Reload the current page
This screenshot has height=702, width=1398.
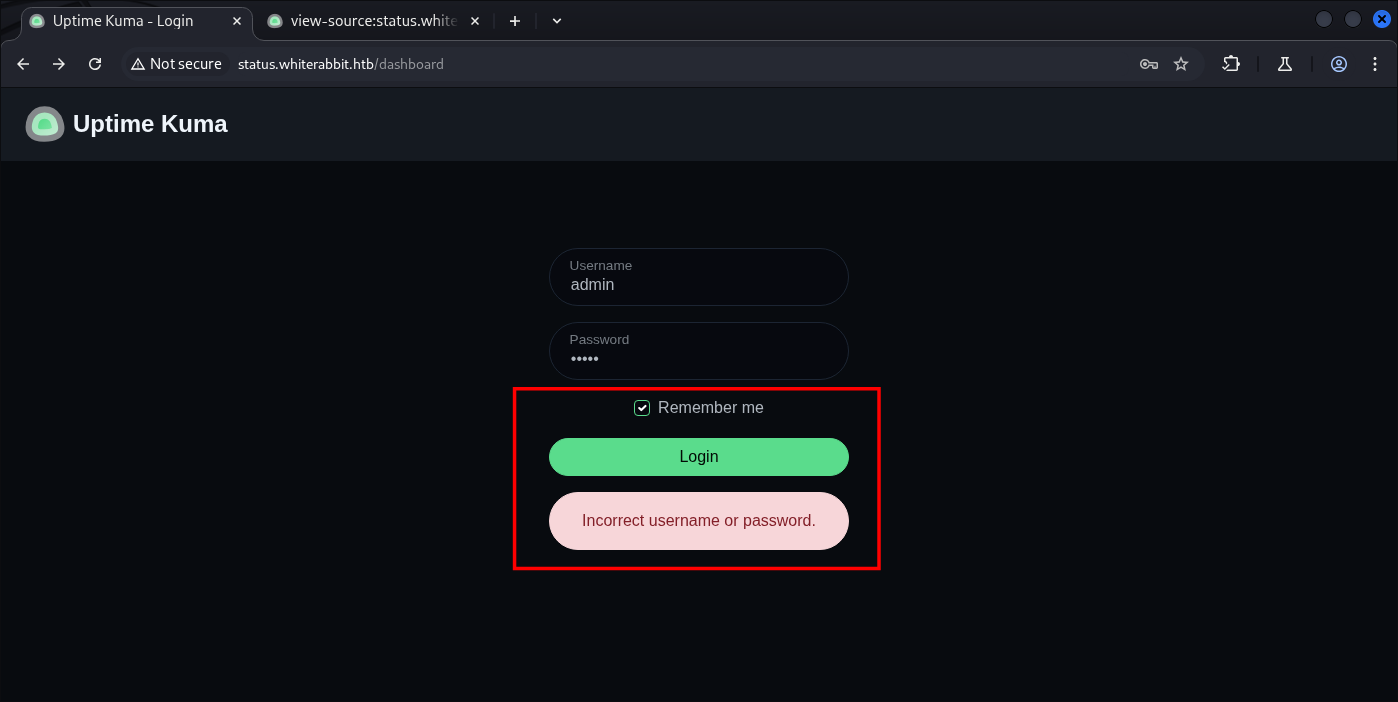[95, 64]
